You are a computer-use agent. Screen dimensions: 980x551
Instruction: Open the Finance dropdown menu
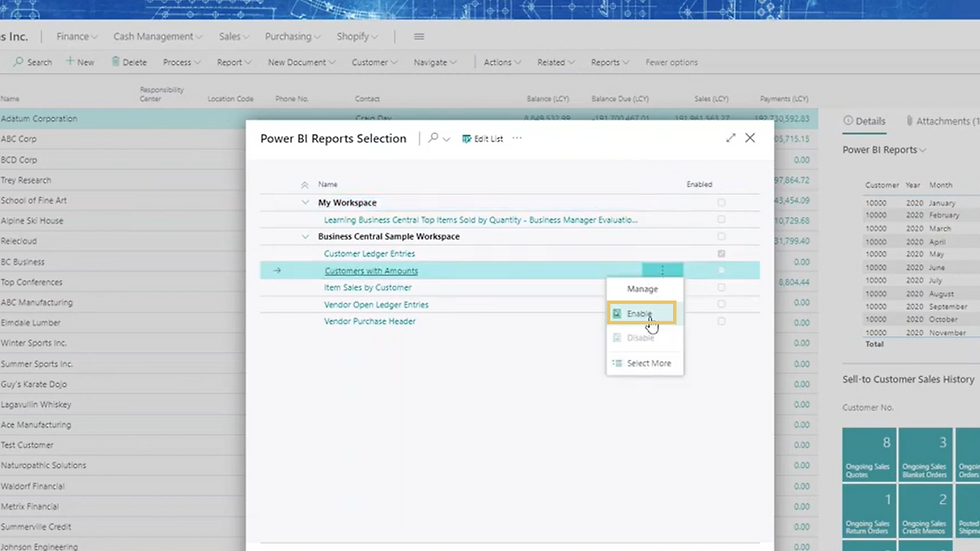point(77,36)
